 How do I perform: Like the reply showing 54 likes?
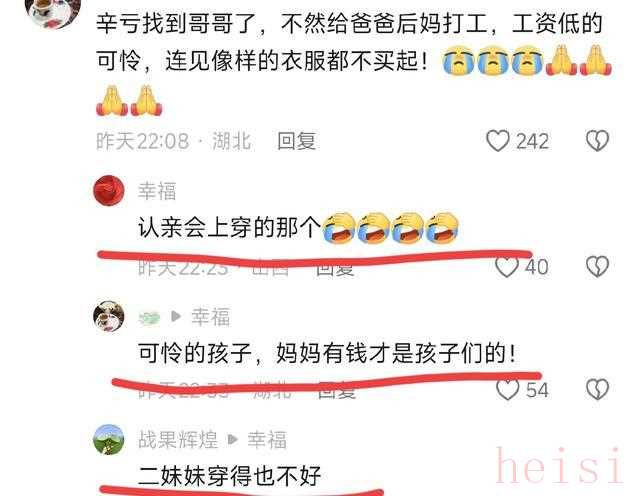click(507, 389)
